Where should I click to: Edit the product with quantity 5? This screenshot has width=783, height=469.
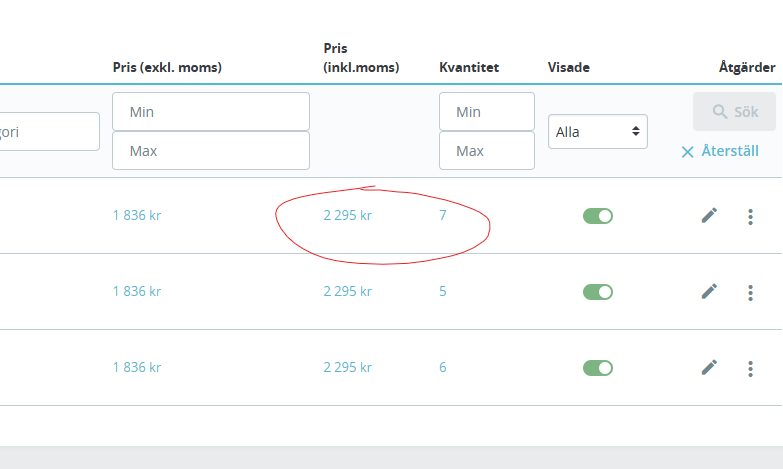point(709,292)
